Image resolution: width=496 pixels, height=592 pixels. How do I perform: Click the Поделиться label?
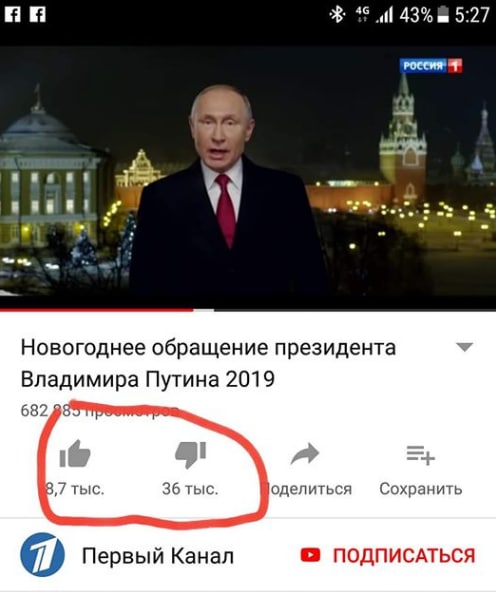click(307, 489)
